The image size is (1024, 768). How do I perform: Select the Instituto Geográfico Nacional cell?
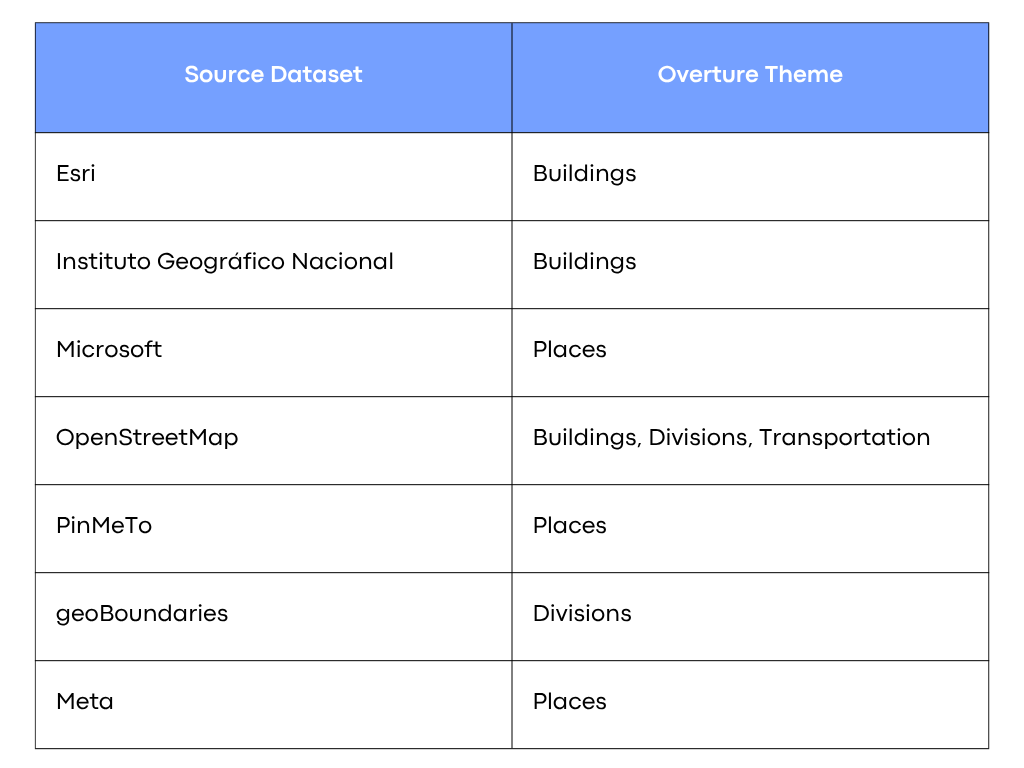[274, 264]
